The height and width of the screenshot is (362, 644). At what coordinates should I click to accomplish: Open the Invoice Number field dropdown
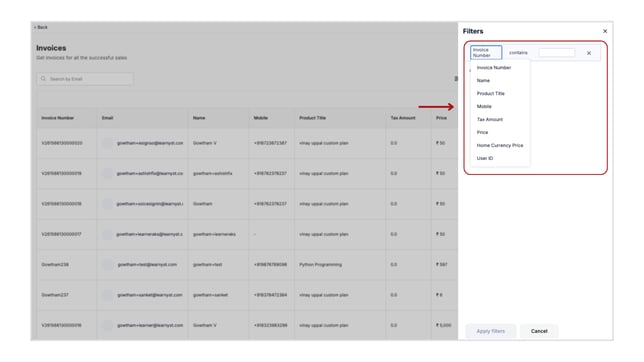pyautogui.click(x=486, y=53)
